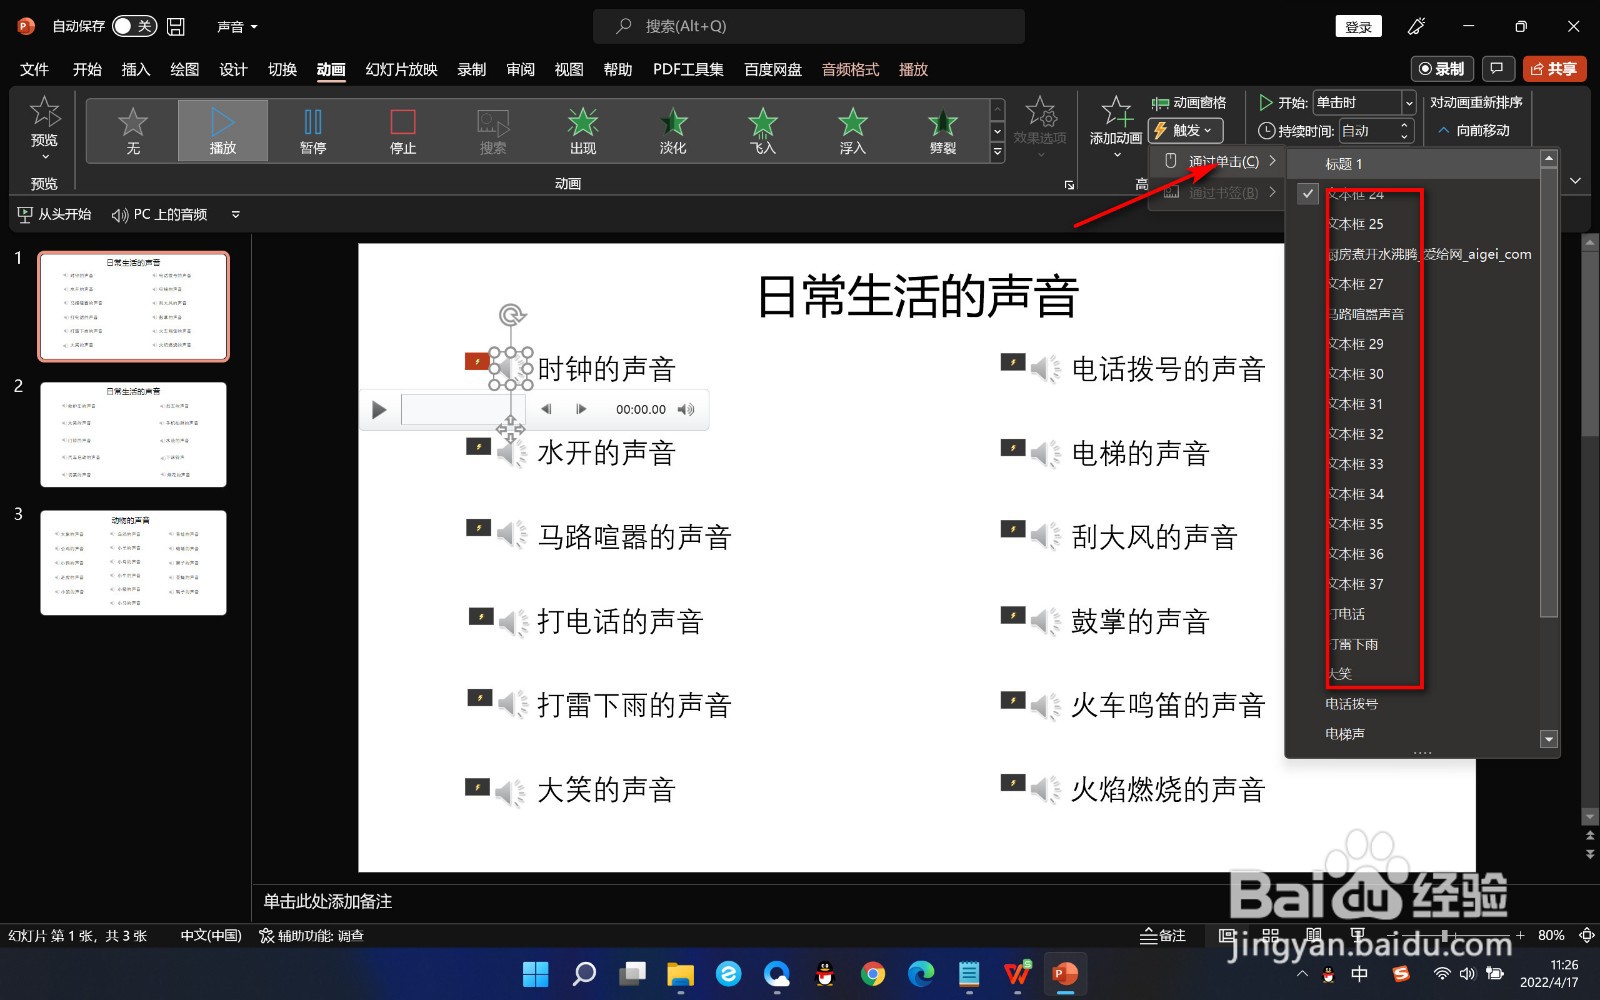Switch to slide sorter view icon
The width and height of the screenshot is (1600, 1000).
click(1271, 936)
